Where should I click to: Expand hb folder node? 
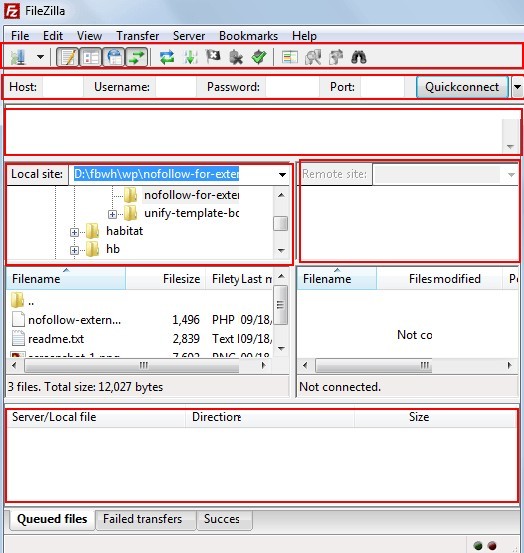74,250
